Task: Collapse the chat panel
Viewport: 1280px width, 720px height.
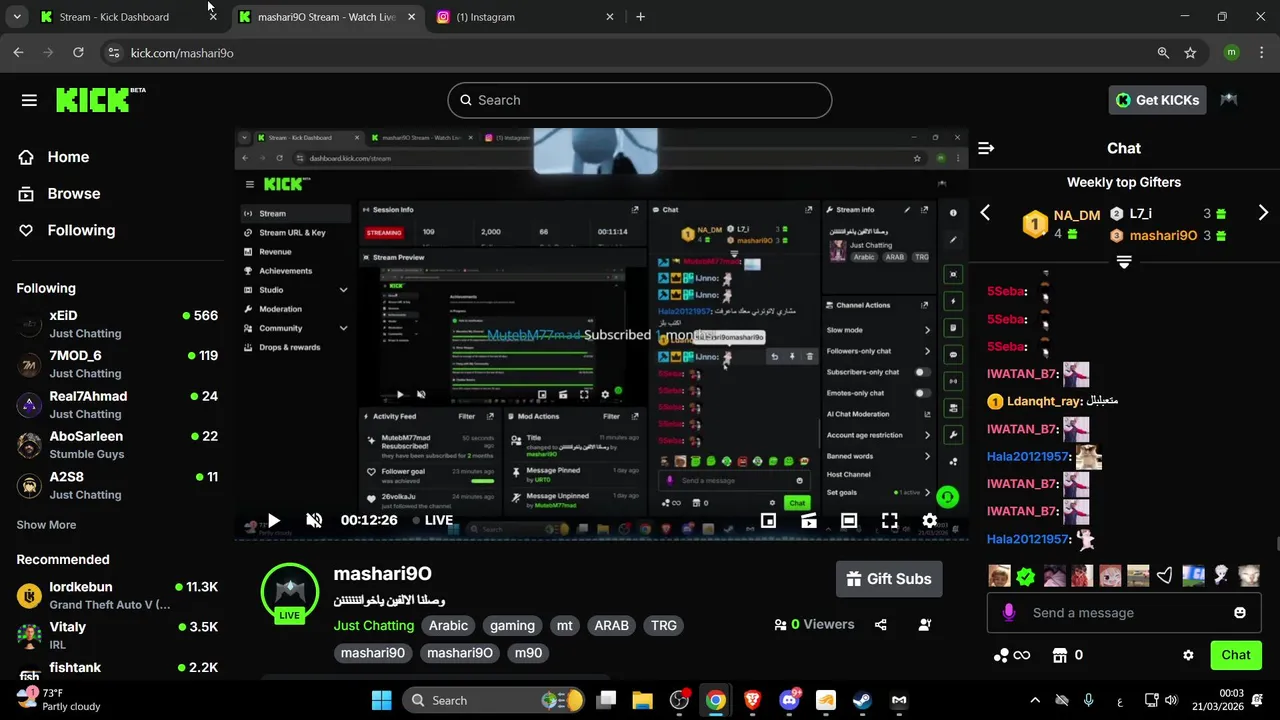Action: (x=986, y=148)
